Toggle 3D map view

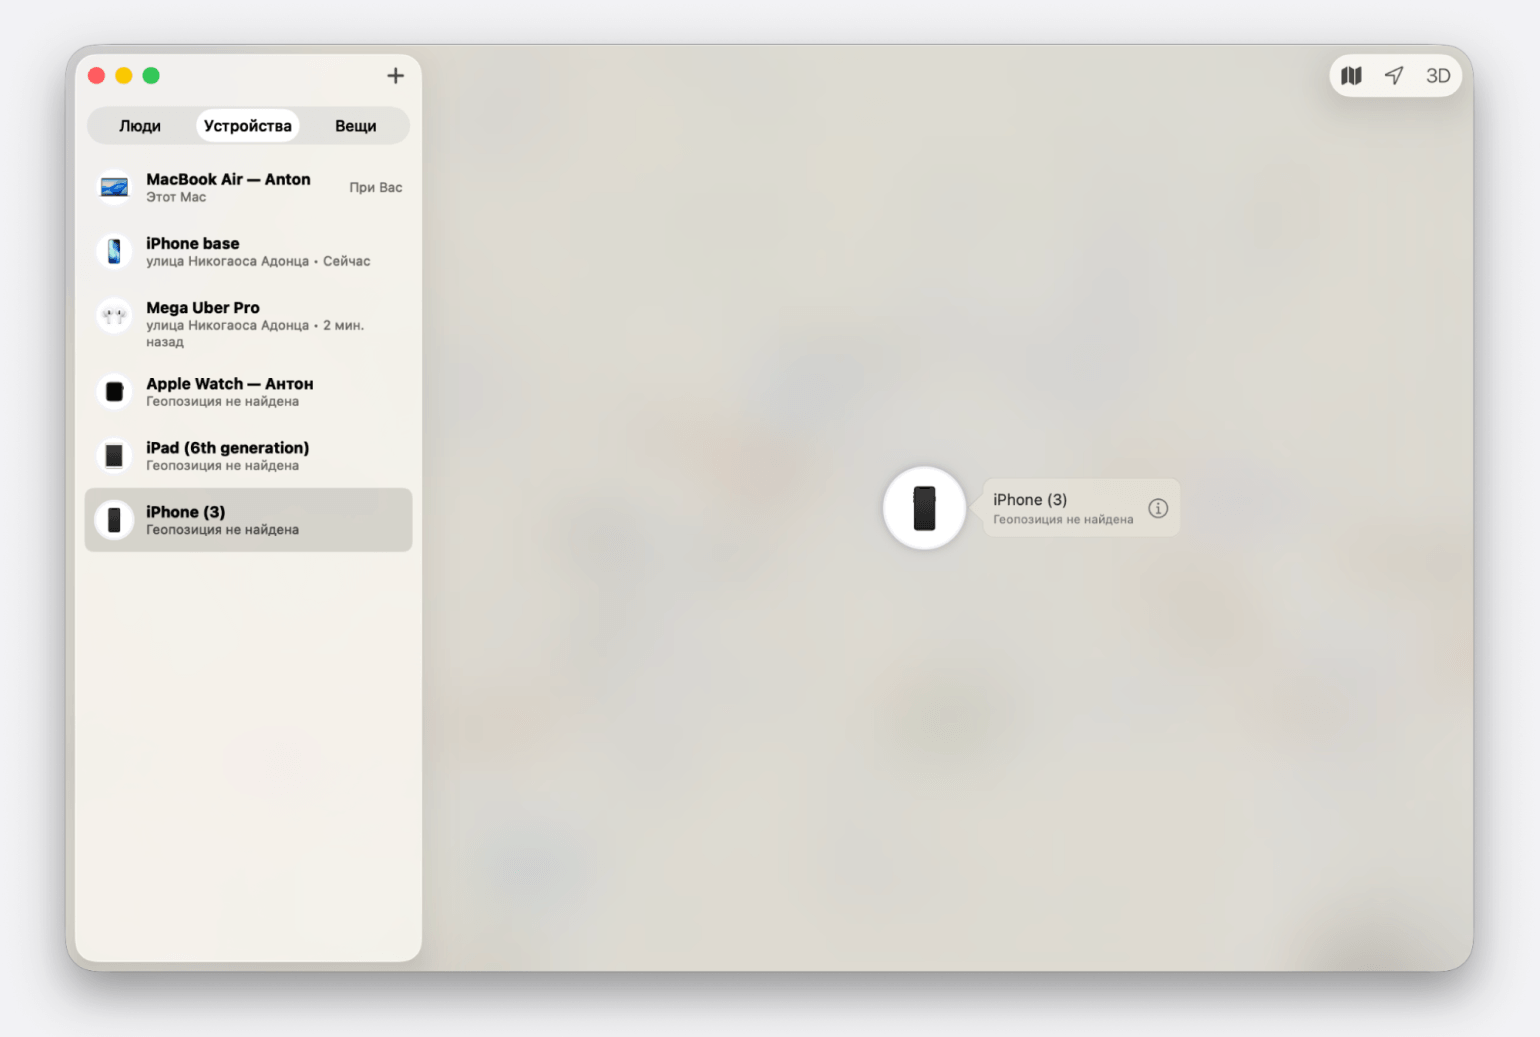coord(1437,76)
